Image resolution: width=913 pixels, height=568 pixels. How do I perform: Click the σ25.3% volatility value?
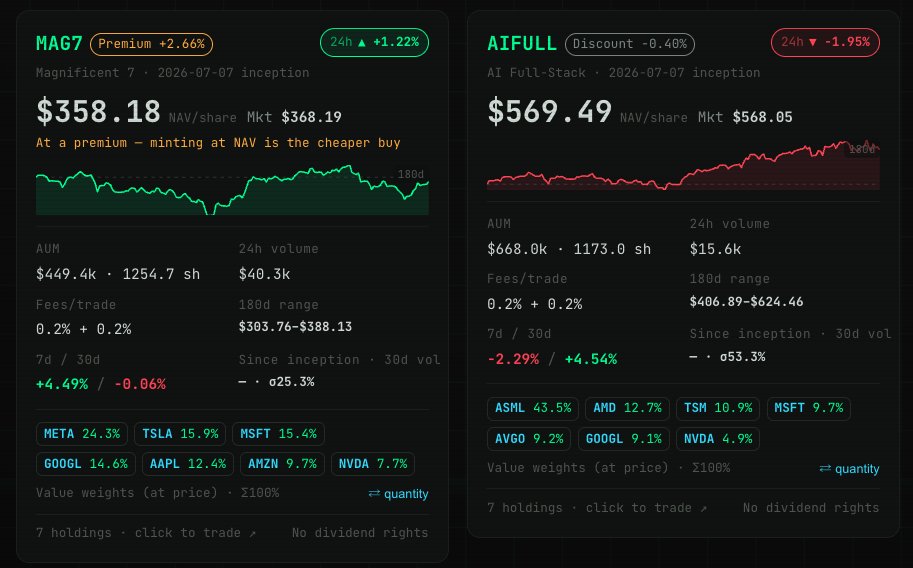(x=292, y=382)
